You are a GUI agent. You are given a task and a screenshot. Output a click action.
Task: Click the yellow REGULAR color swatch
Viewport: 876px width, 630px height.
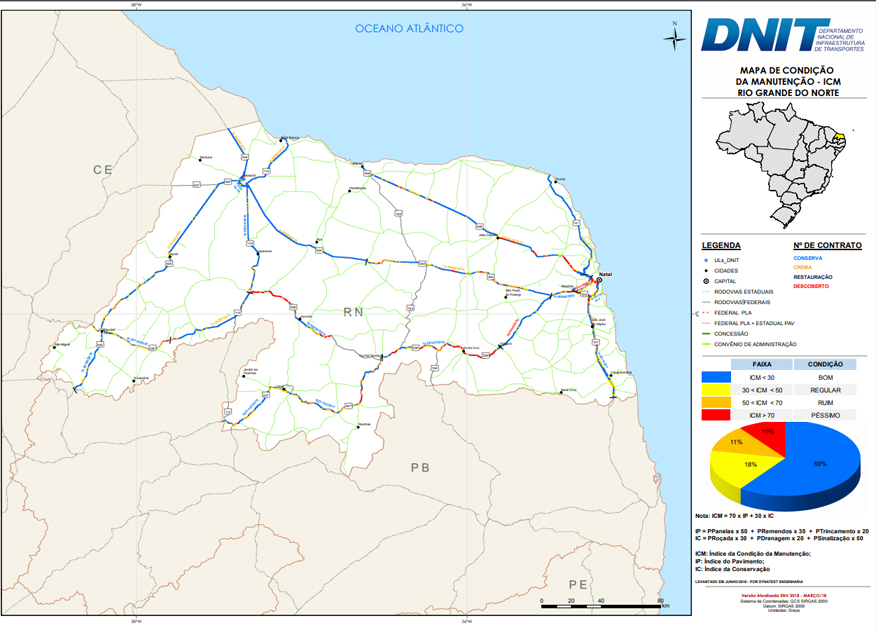click(716, 390)
